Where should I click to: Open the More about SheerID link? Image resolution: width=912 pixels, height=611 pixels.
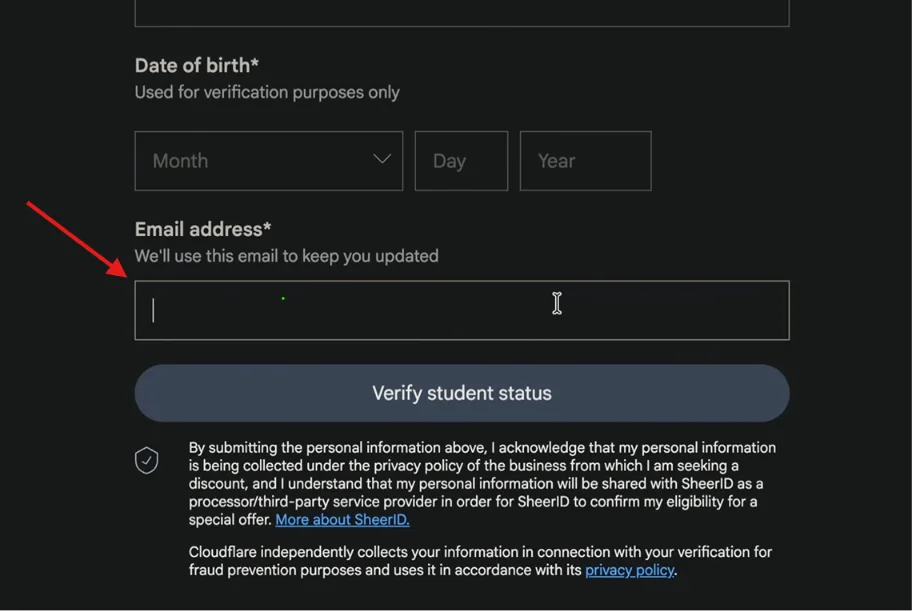[x=343, y=520]
